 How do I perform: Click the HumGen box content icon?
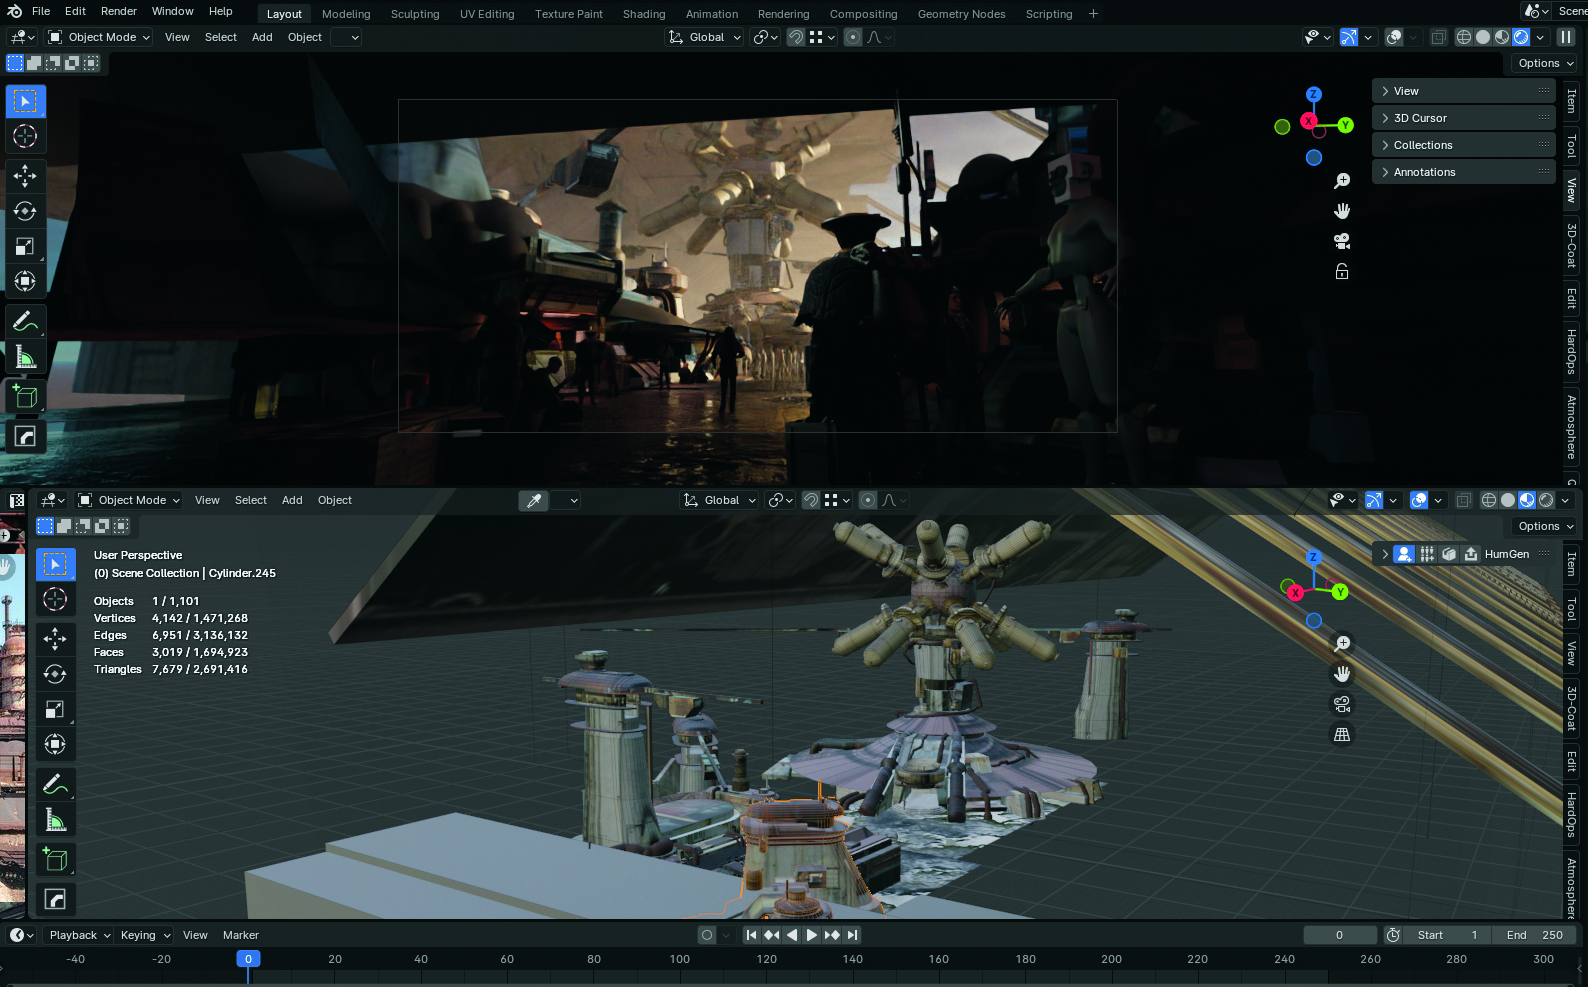coord(1449,554)
